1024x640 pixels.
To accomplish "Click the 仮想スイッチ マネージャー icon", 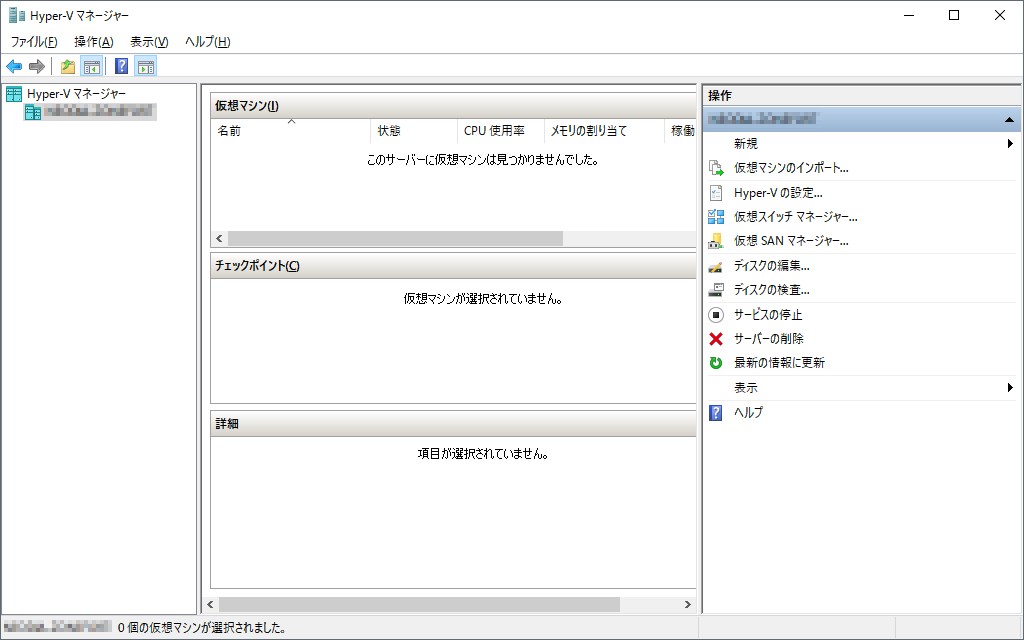I will 716,217.
